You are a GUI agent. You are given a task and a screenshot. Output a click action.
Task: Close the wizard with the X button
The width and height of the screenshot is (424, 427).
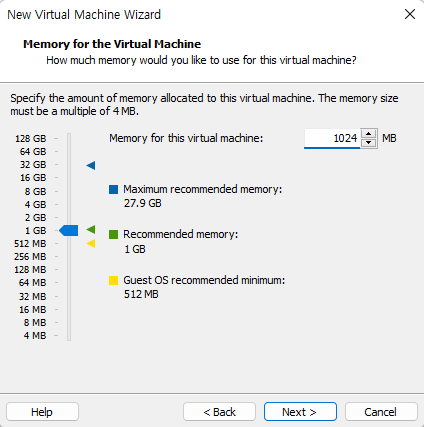click(410, 14)
